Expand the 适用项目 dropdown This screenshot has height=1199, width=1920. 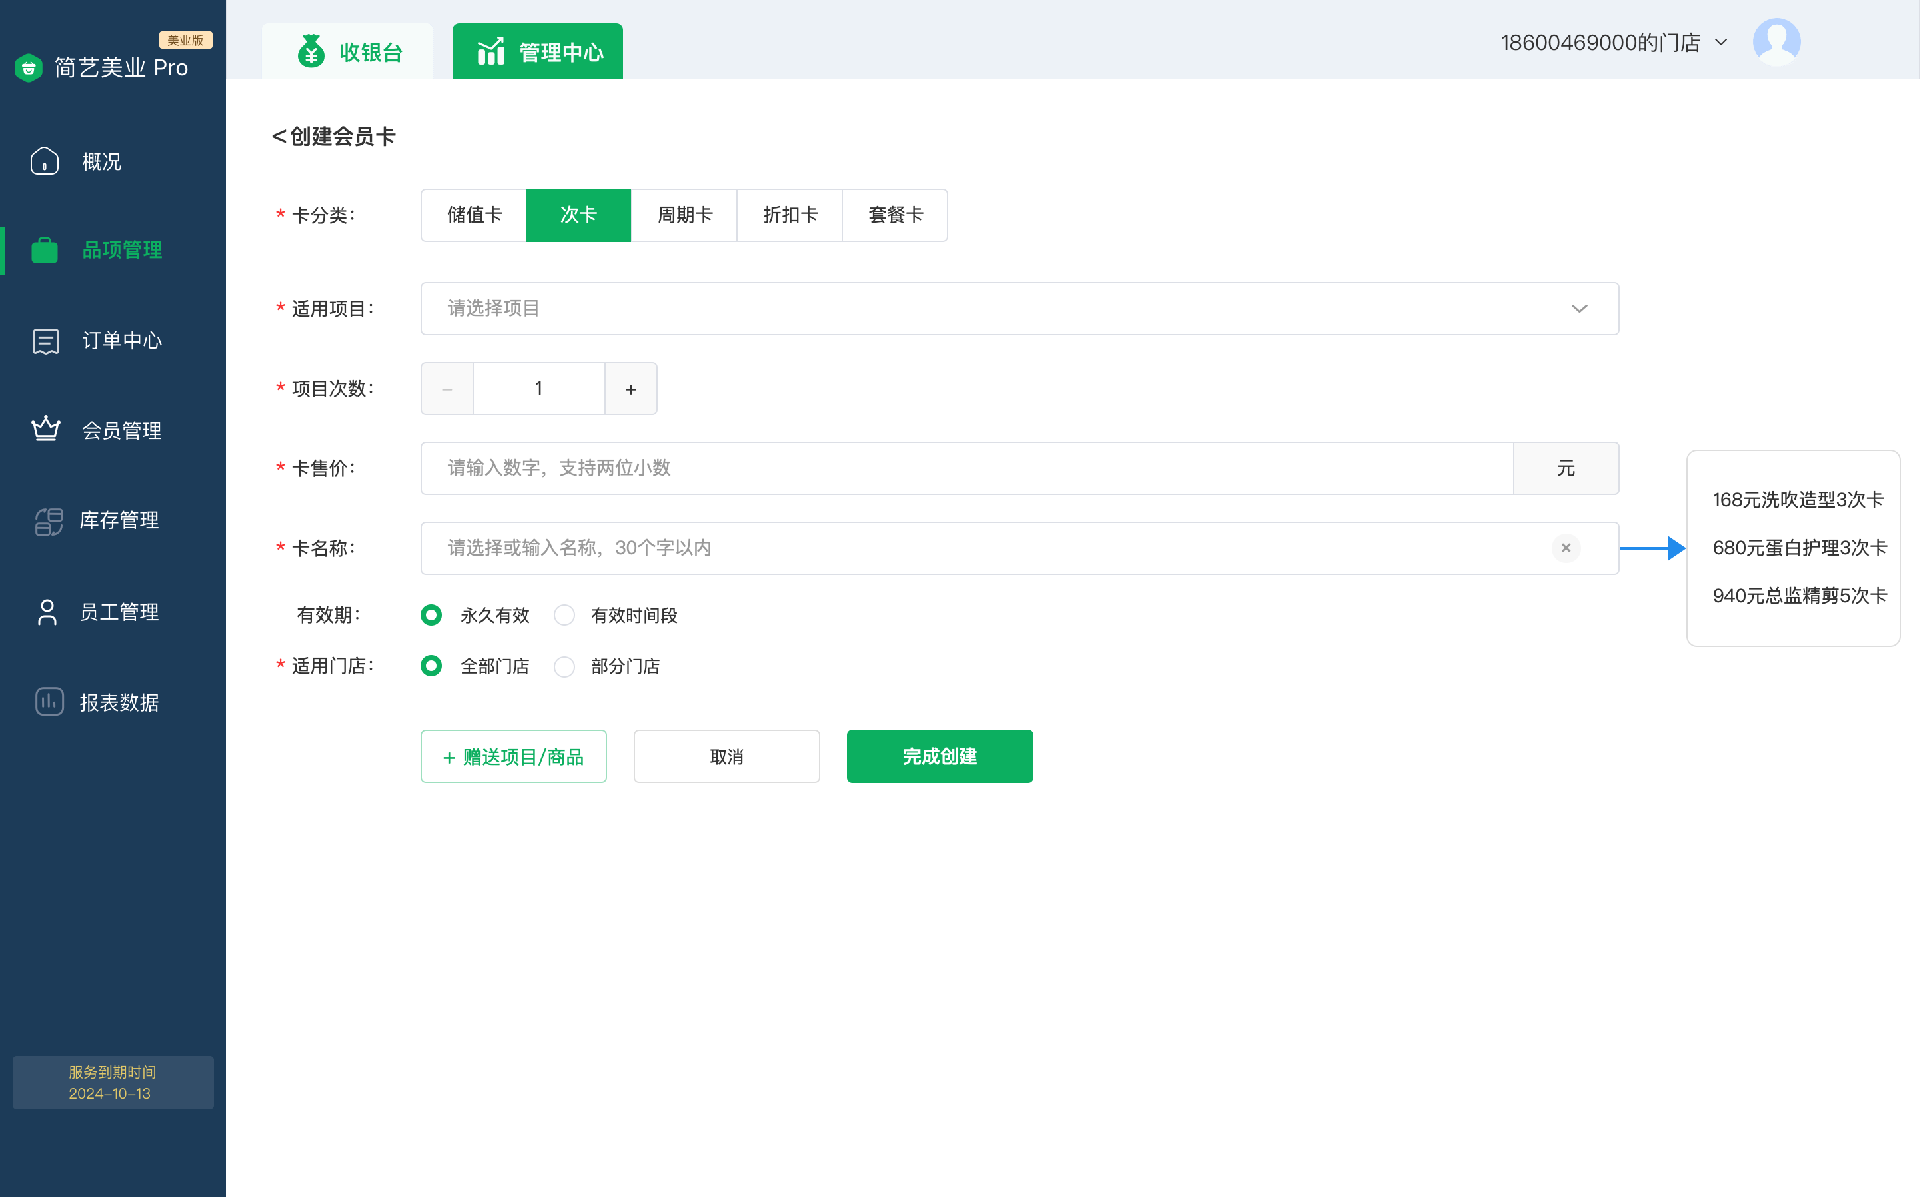coord(1579,308)
